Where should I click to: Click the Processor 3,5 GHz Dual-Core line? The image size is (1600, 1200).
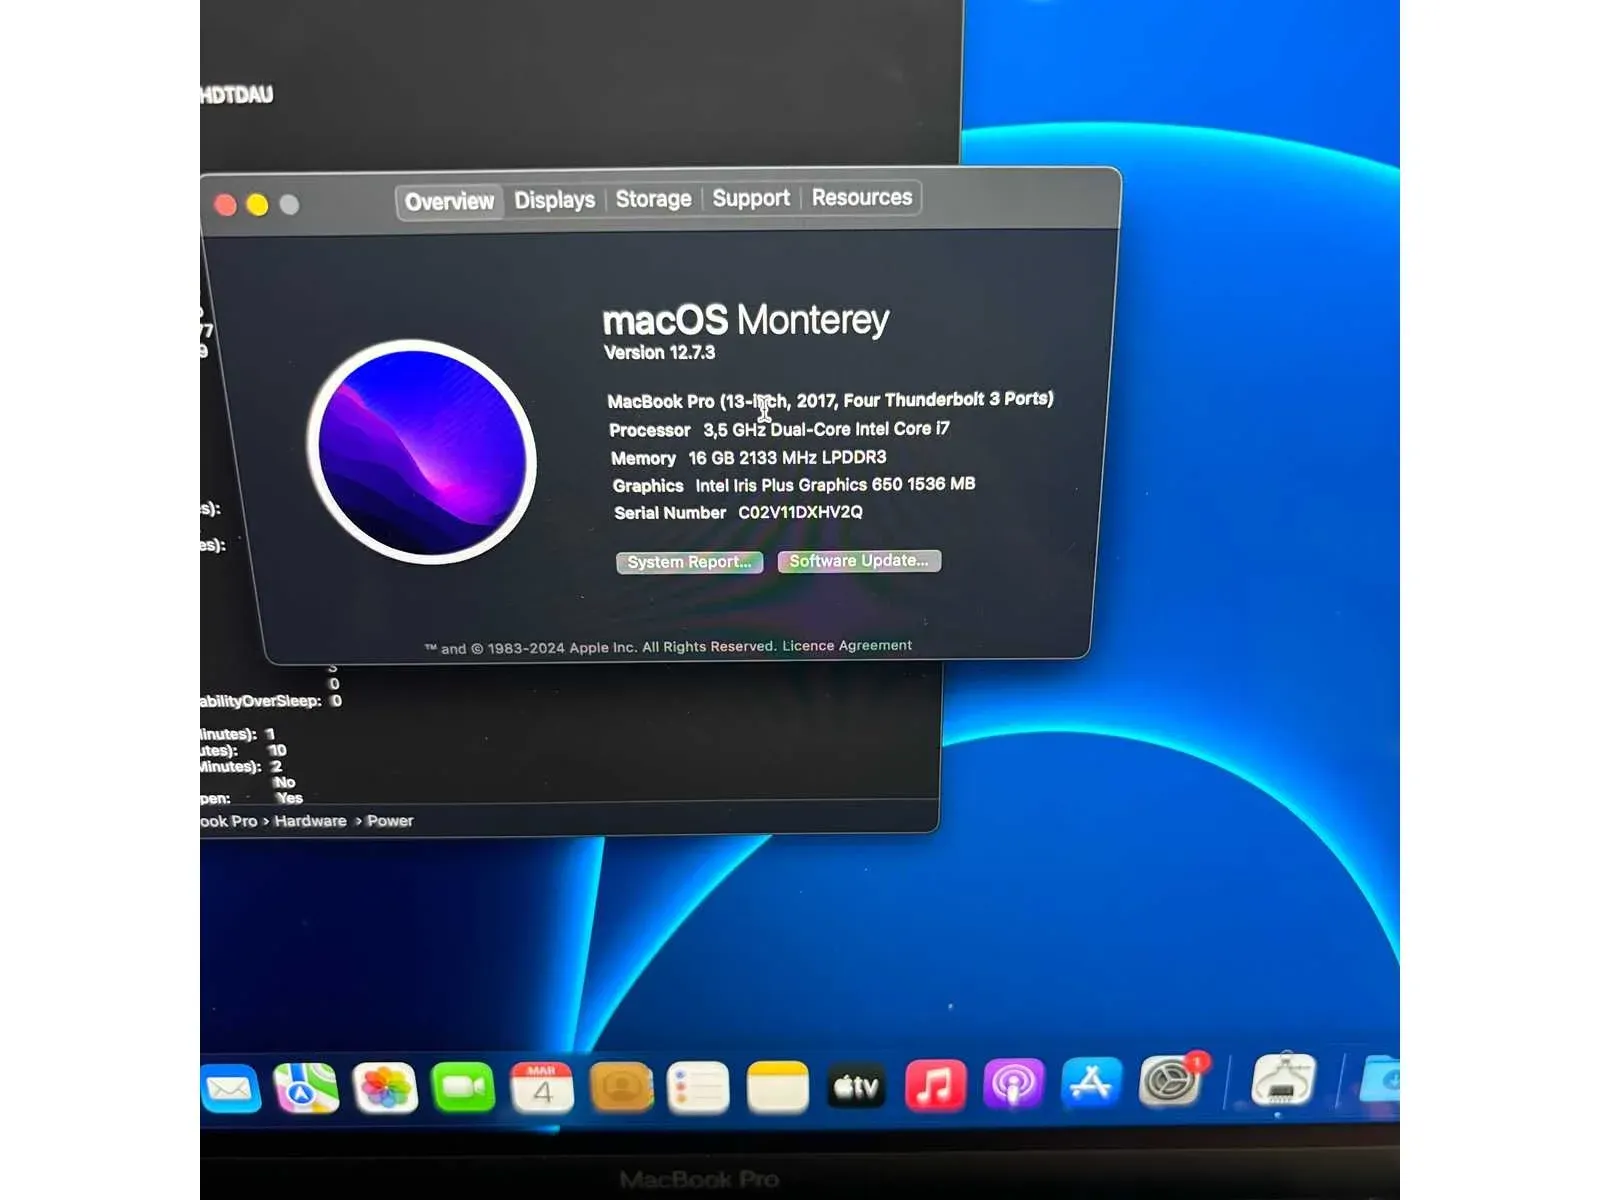point(779,429)
